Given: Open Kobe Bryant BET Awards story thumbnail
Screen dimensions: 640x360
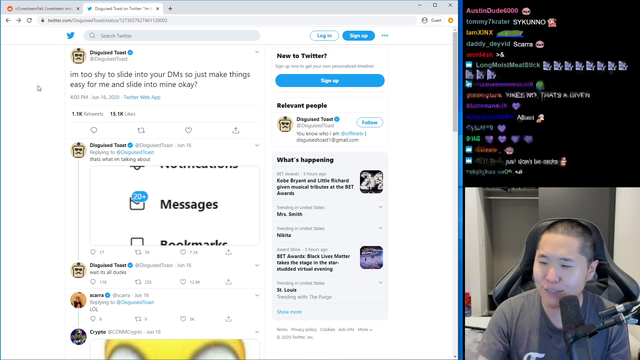Looking at the screenshot, I should [x=371, y=182].
